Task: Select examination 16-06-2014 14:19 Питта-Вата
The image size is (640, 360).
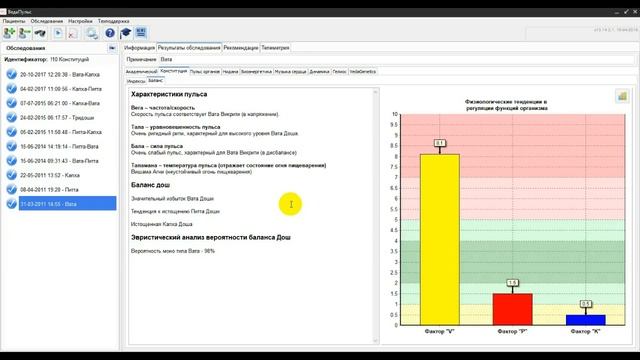Action: pos(60,147)
